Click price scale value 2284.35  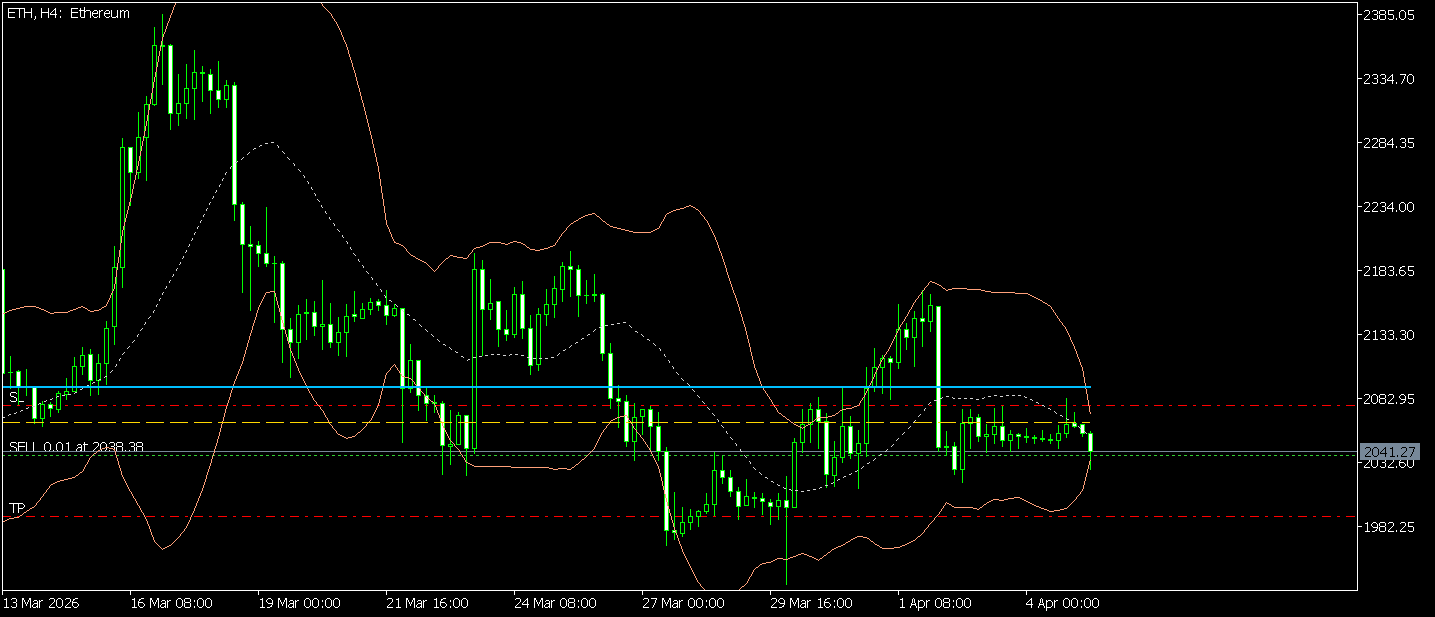pos(1391,143)
